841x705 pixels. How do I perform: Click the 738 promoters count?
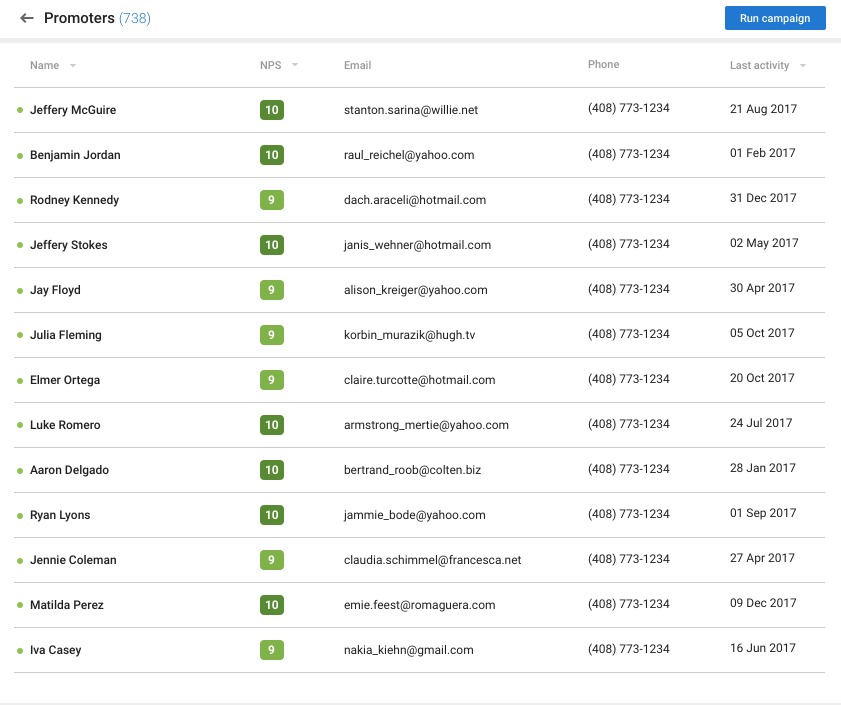pos(135,18)
